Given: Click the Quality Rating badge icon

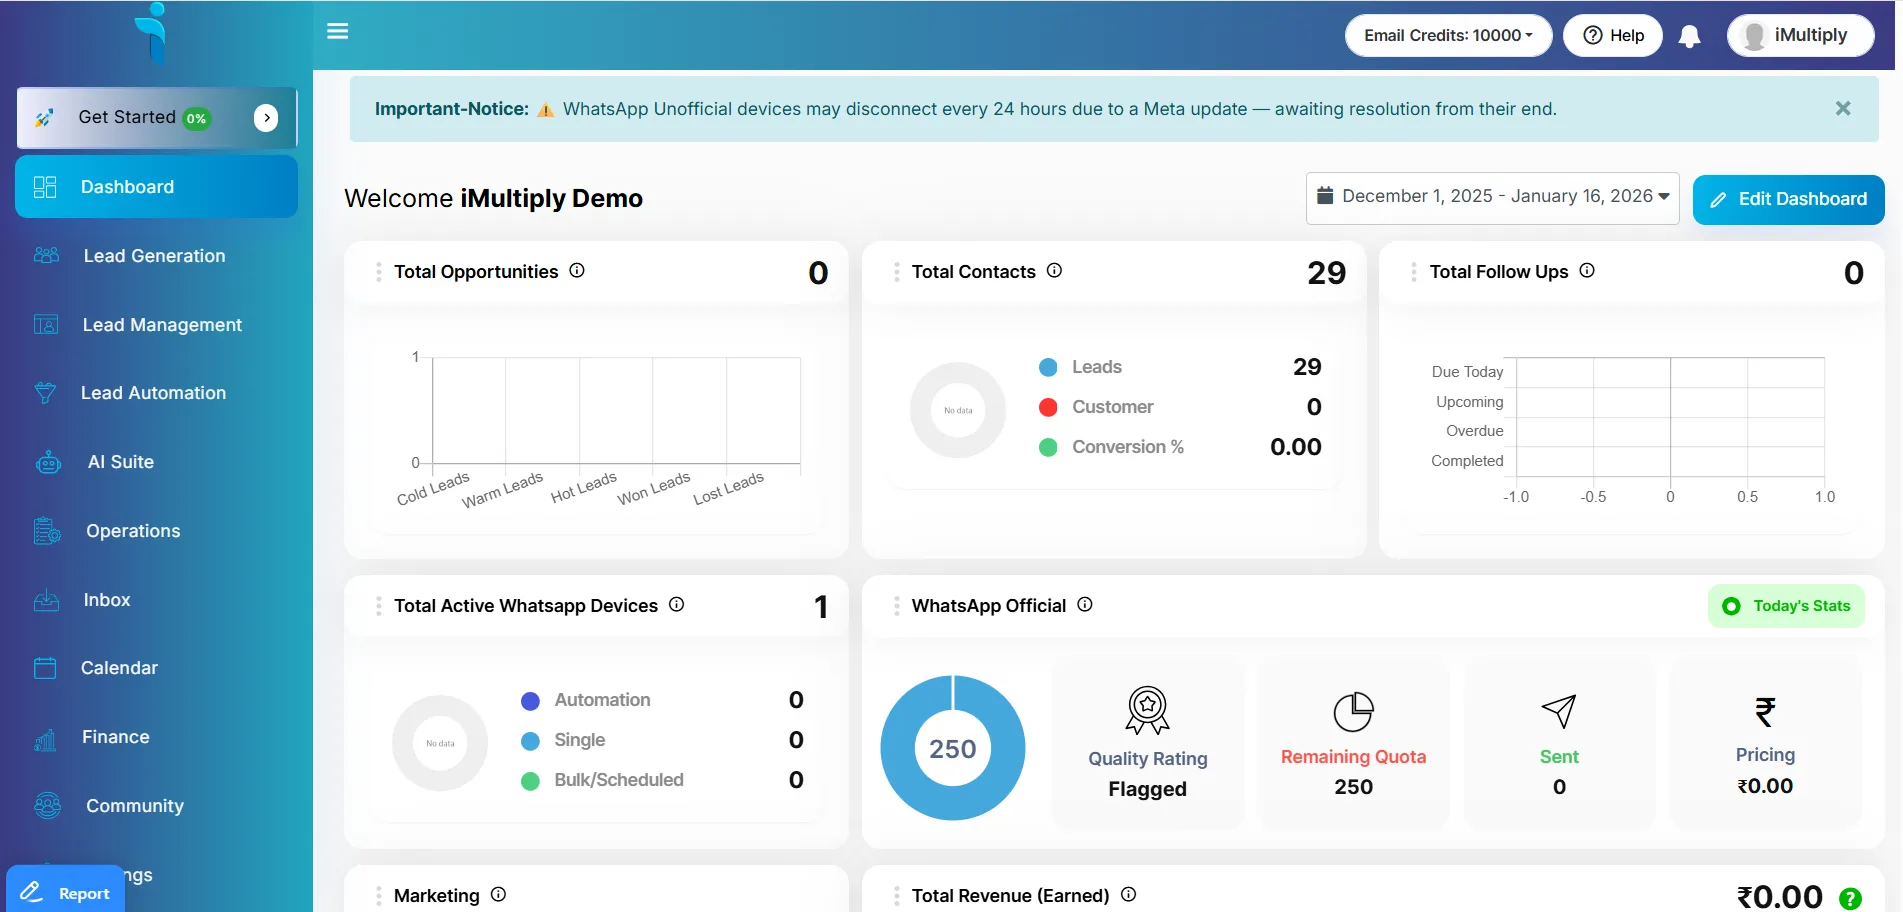Looking at the screenshot, I should point(1147,710).
